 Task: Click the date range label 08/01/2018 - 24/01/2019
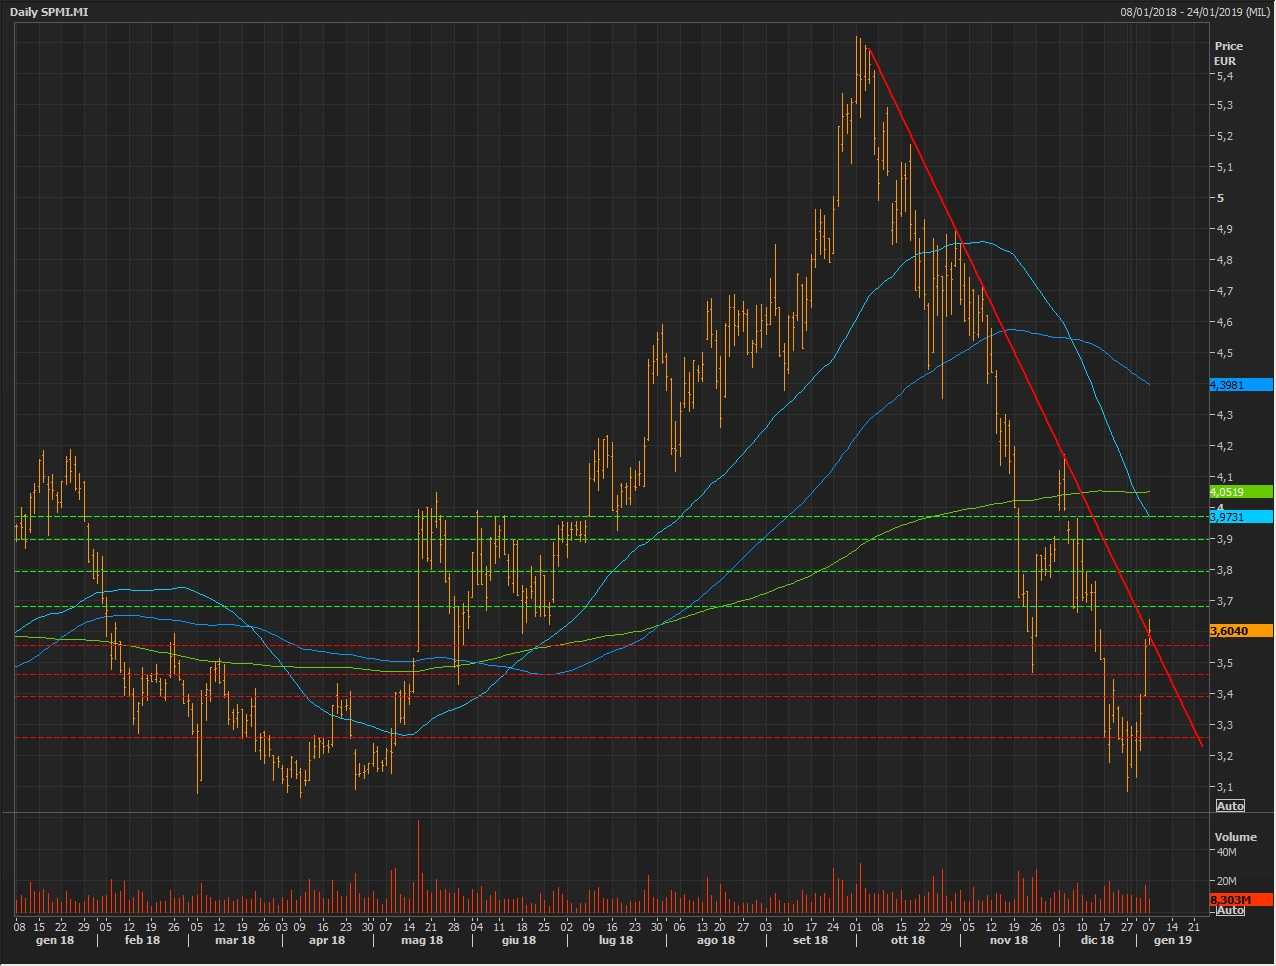(1195, 12)
